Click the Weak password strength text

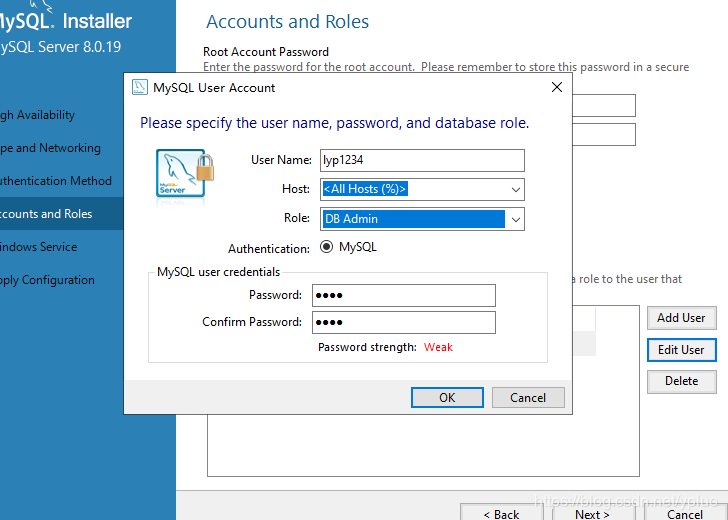(438, 347)
